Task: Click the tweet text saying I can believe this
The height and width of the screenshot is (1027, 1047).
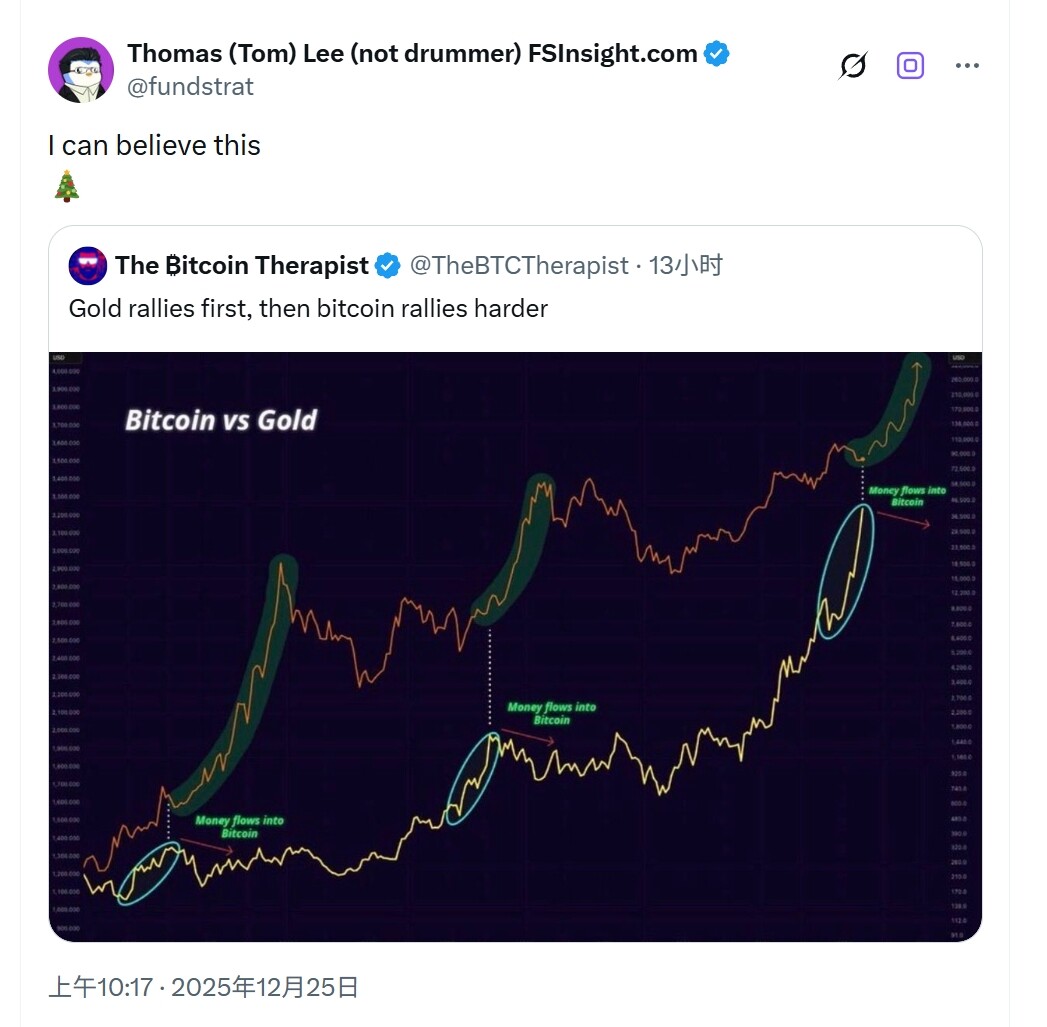Action: pyautogui.click(x=152, y=145)
